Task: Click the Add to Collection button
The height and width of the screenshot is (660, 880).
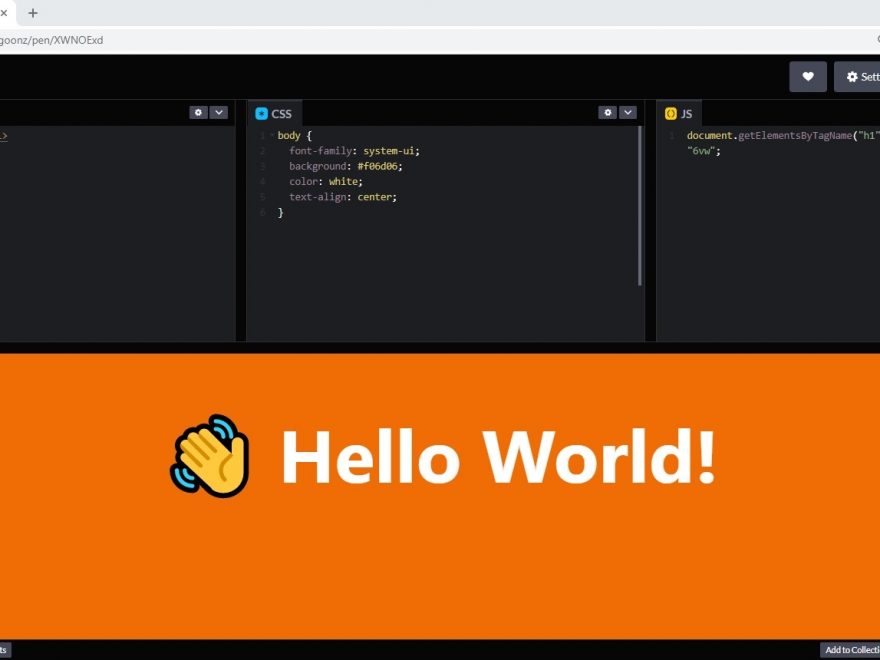Action: [850, 650]
